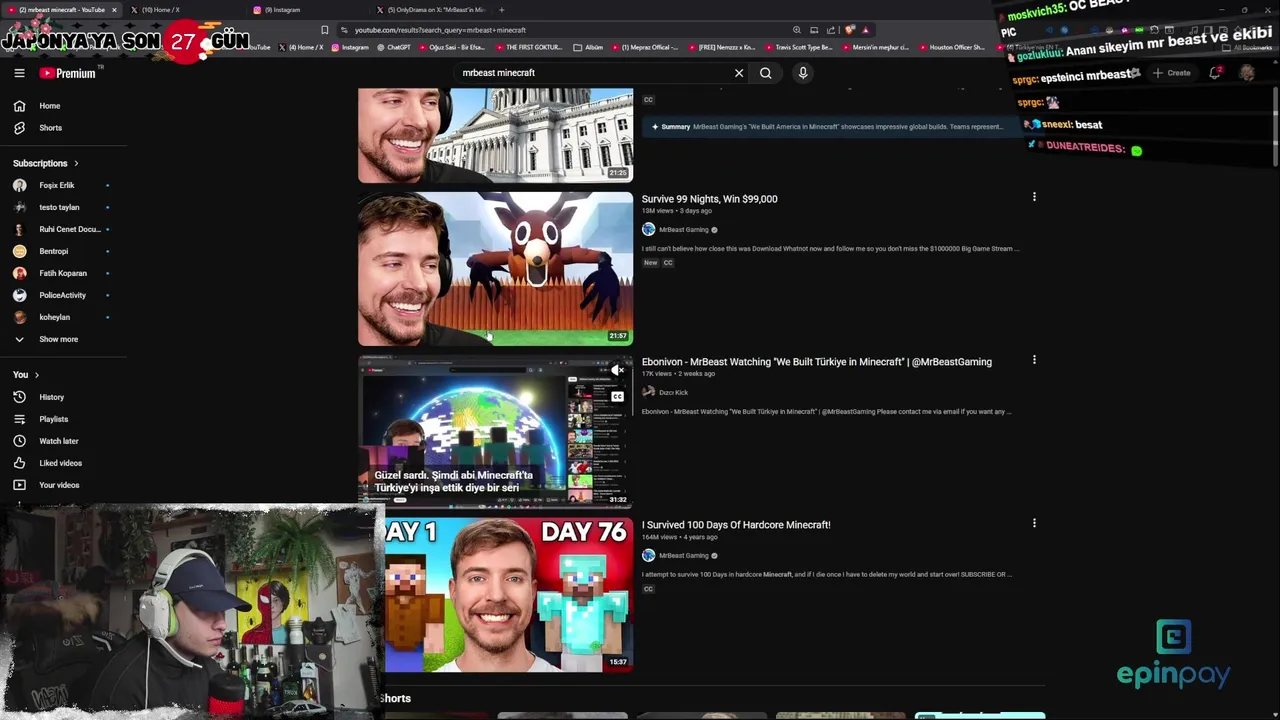The width and height of the screenshot is (1280, 720).
Task: Click MrBeast Gaming channel name under 100 Days video
Action: coord(683,555)
